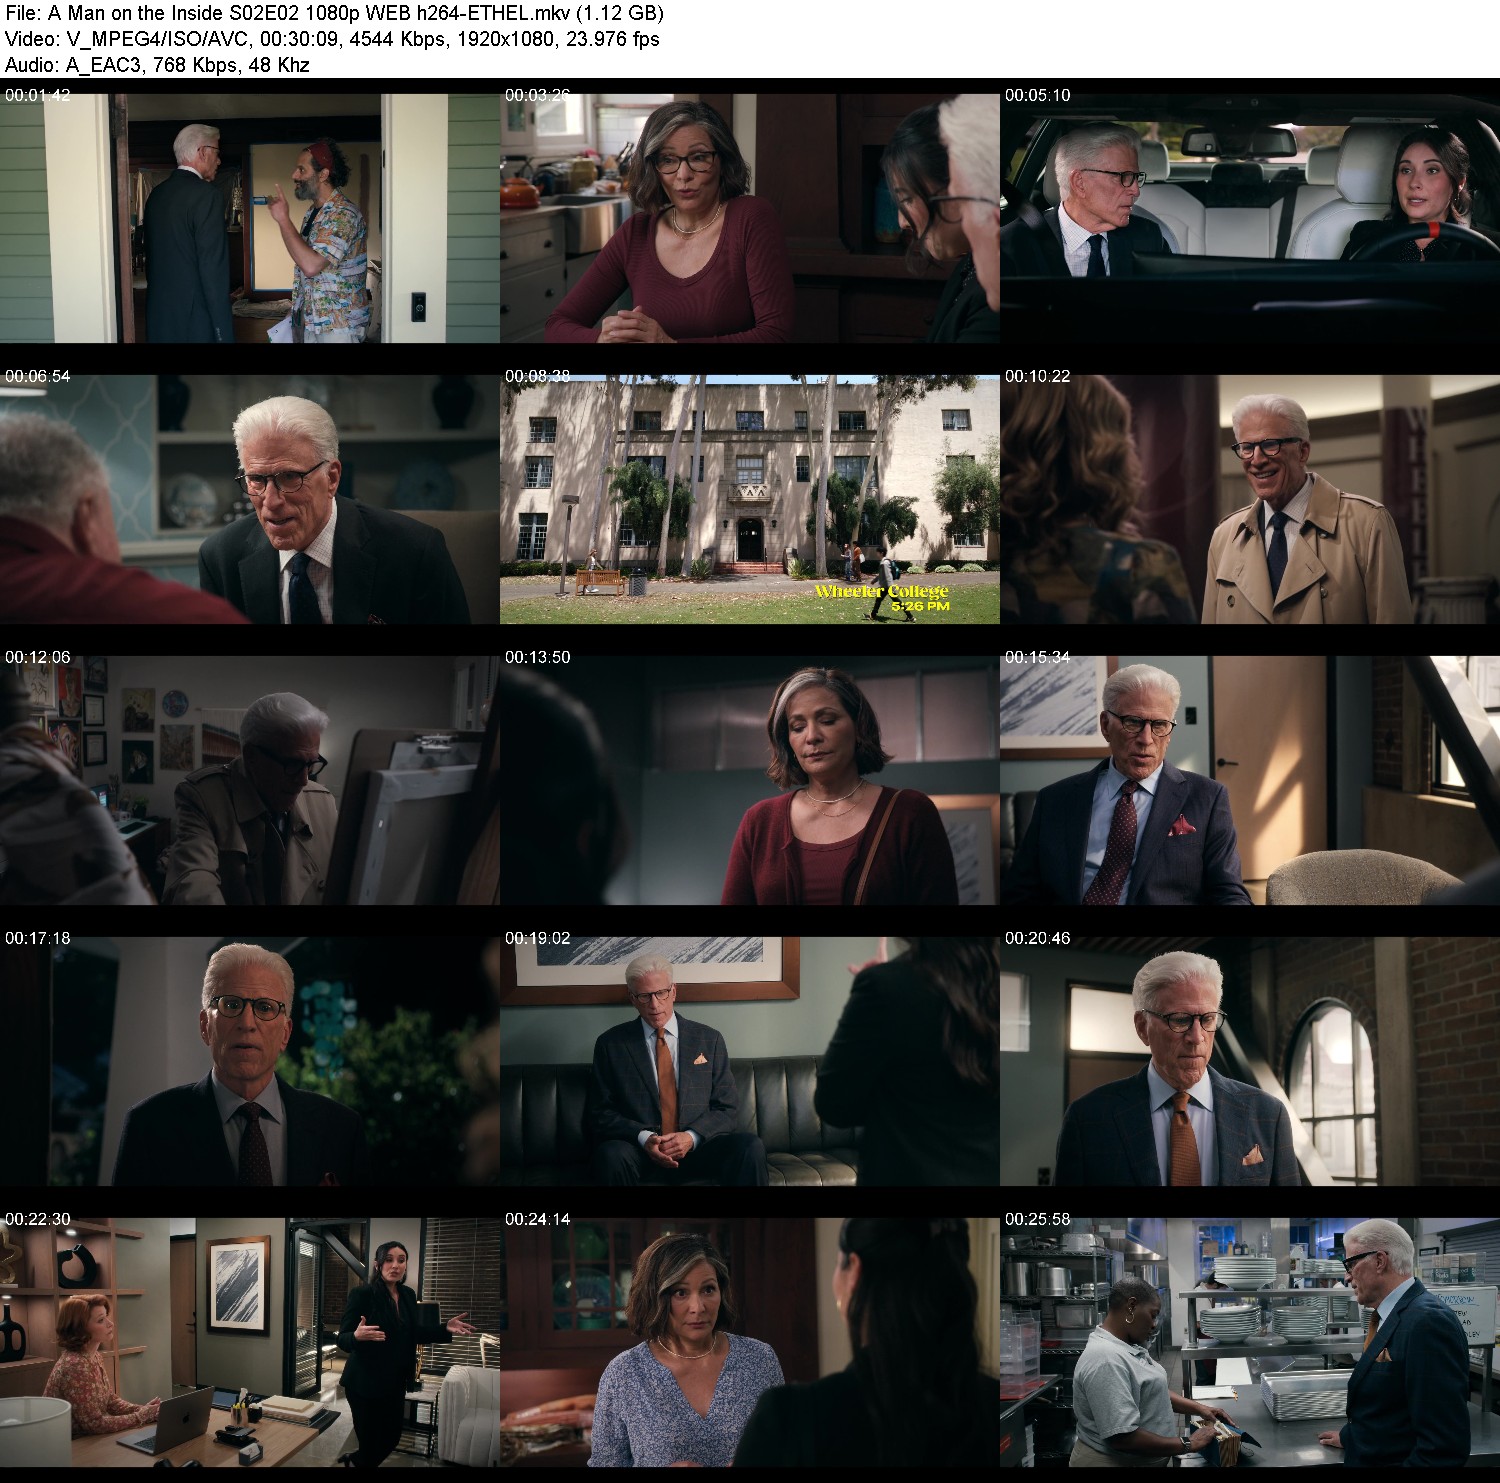Open the thumbnail at 00:01:42
Screen dimensions: 1500x1483
pyautogui.click(x=249, y=218)
